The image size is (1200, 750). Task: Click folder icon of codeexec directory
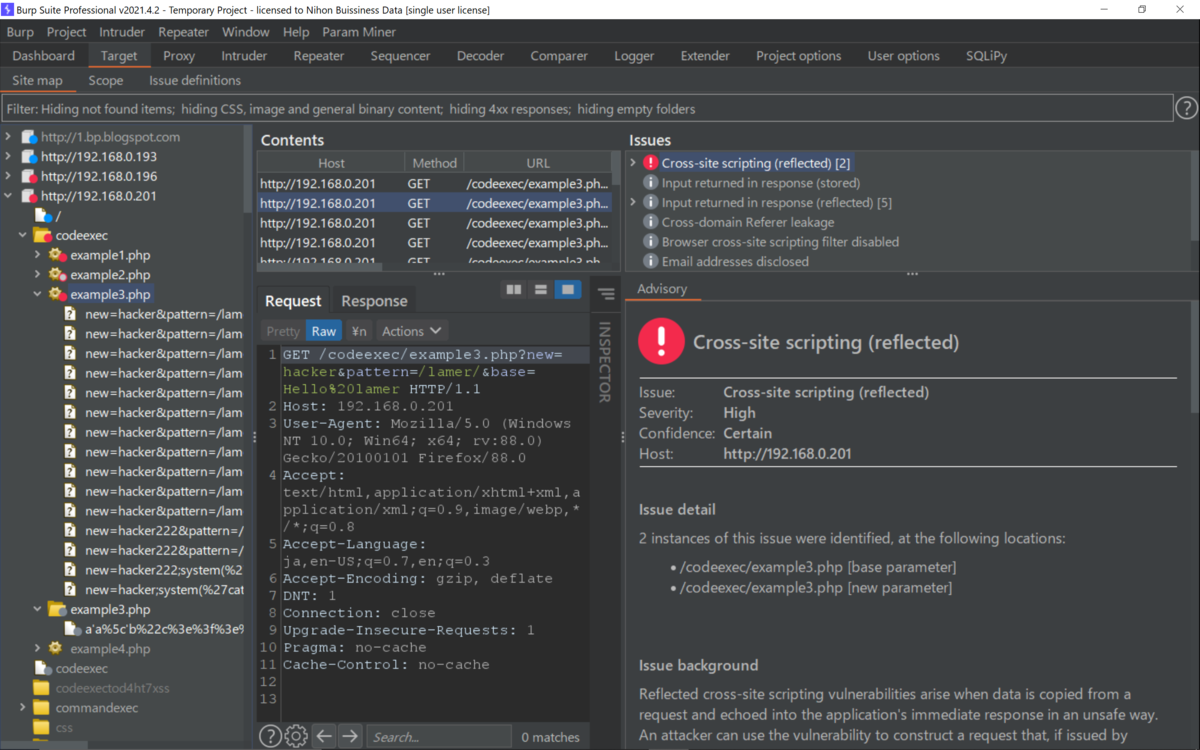pos(42,236)
